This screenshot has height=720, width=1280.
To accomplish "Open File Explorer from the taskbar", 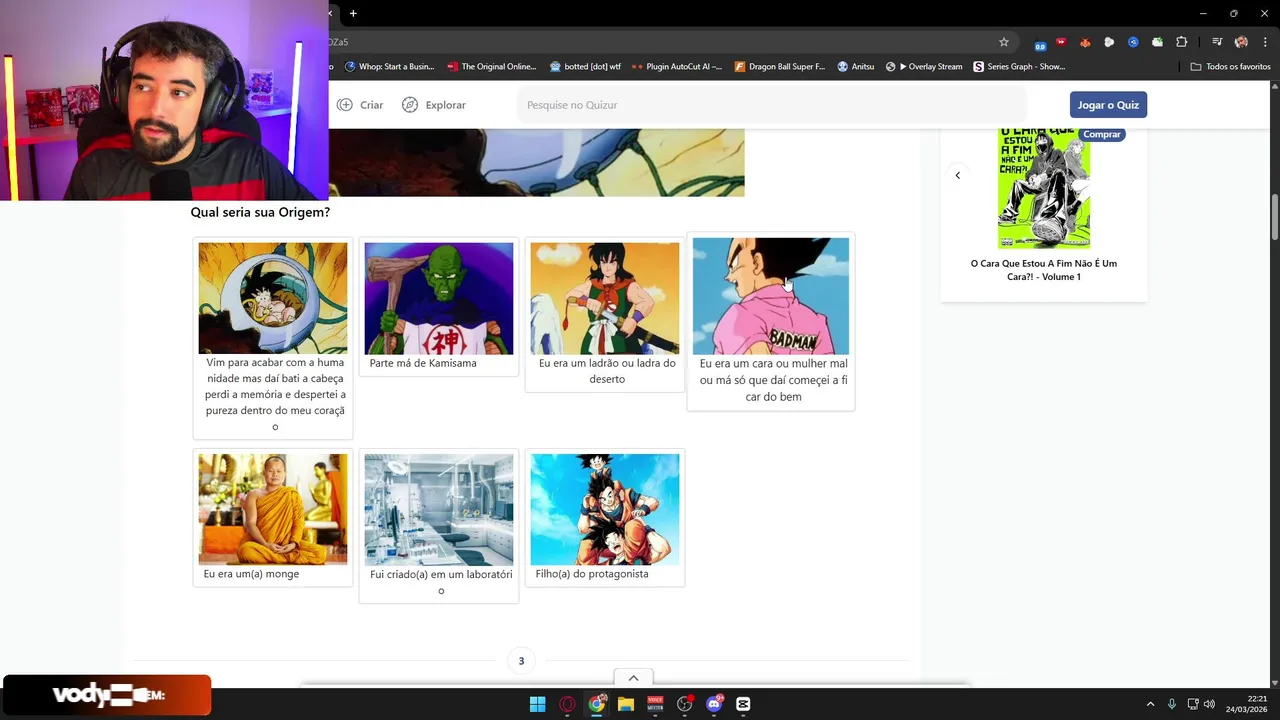I will click(626, 704).
